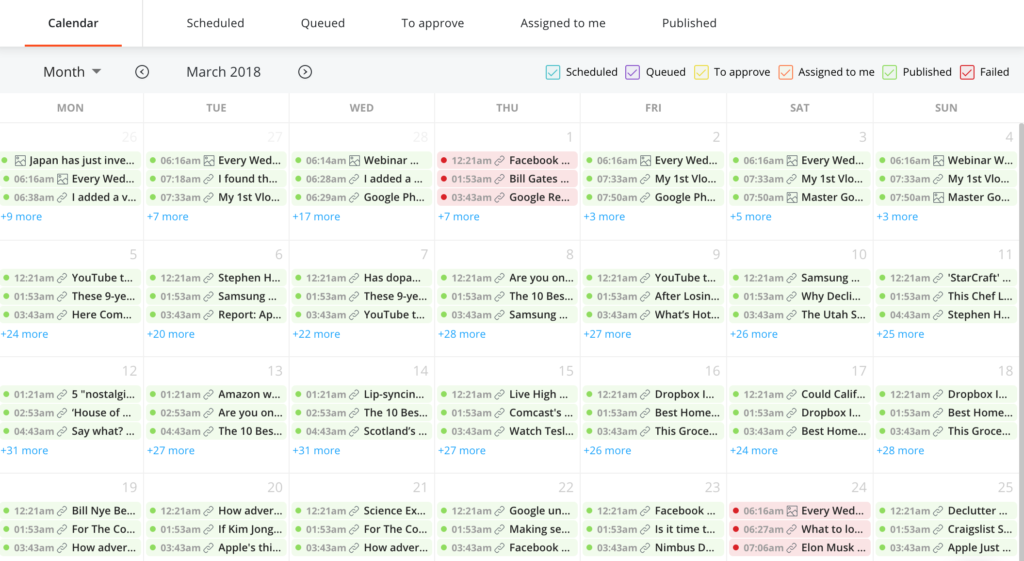Image resolution: width=1024 pixels, height=561 pixels.
Task: Click link icon on Bill Nye post
Action: pyautogui.click(x=62, y=511)
